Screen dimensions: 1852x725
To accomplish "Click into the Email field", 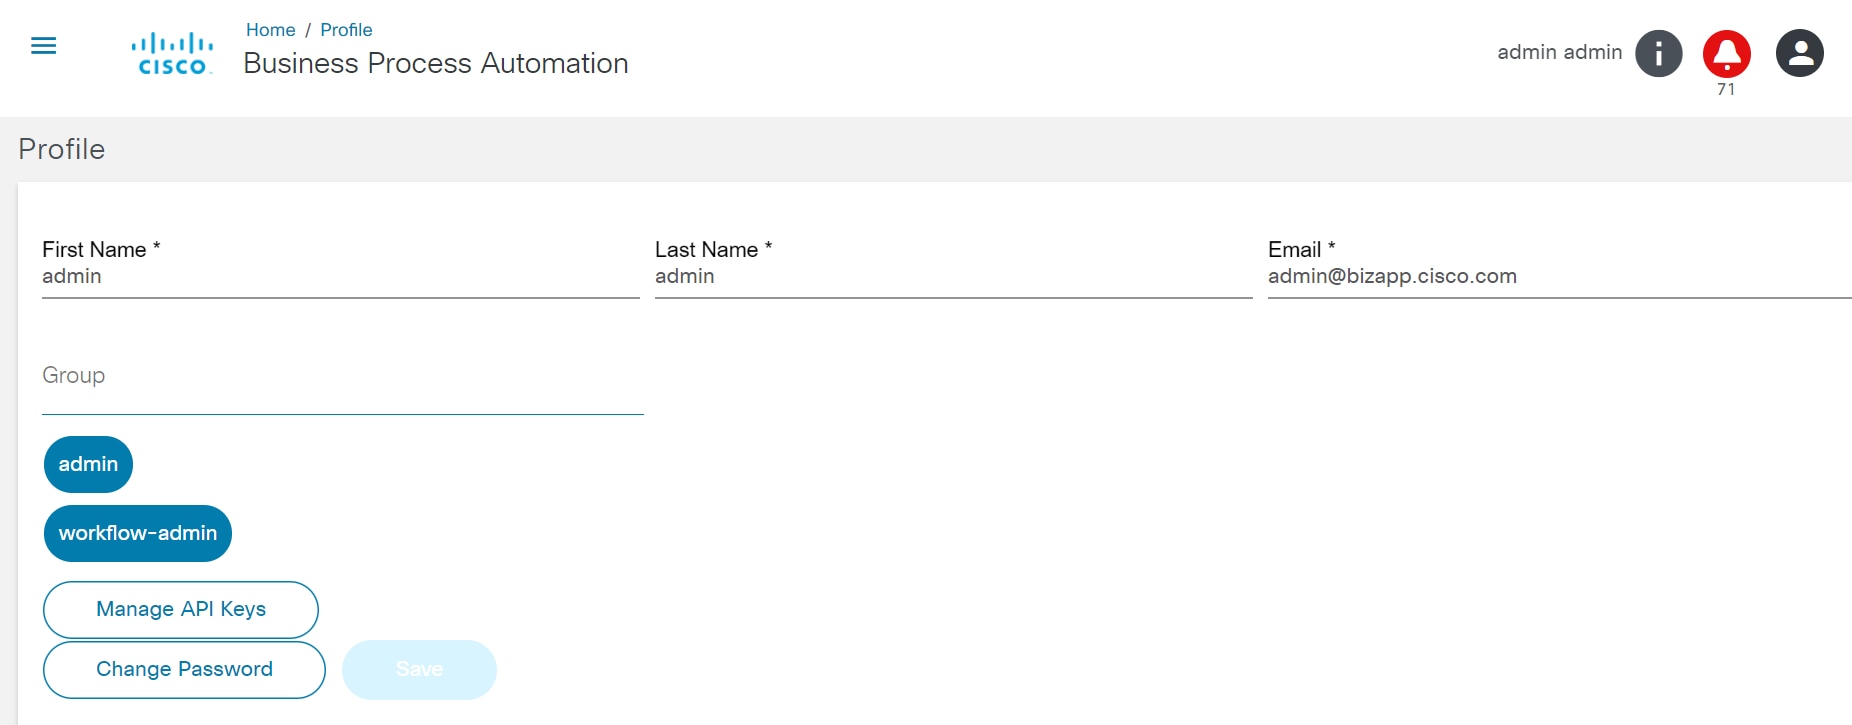I will pyautogui.click(x=1558, y=277).
